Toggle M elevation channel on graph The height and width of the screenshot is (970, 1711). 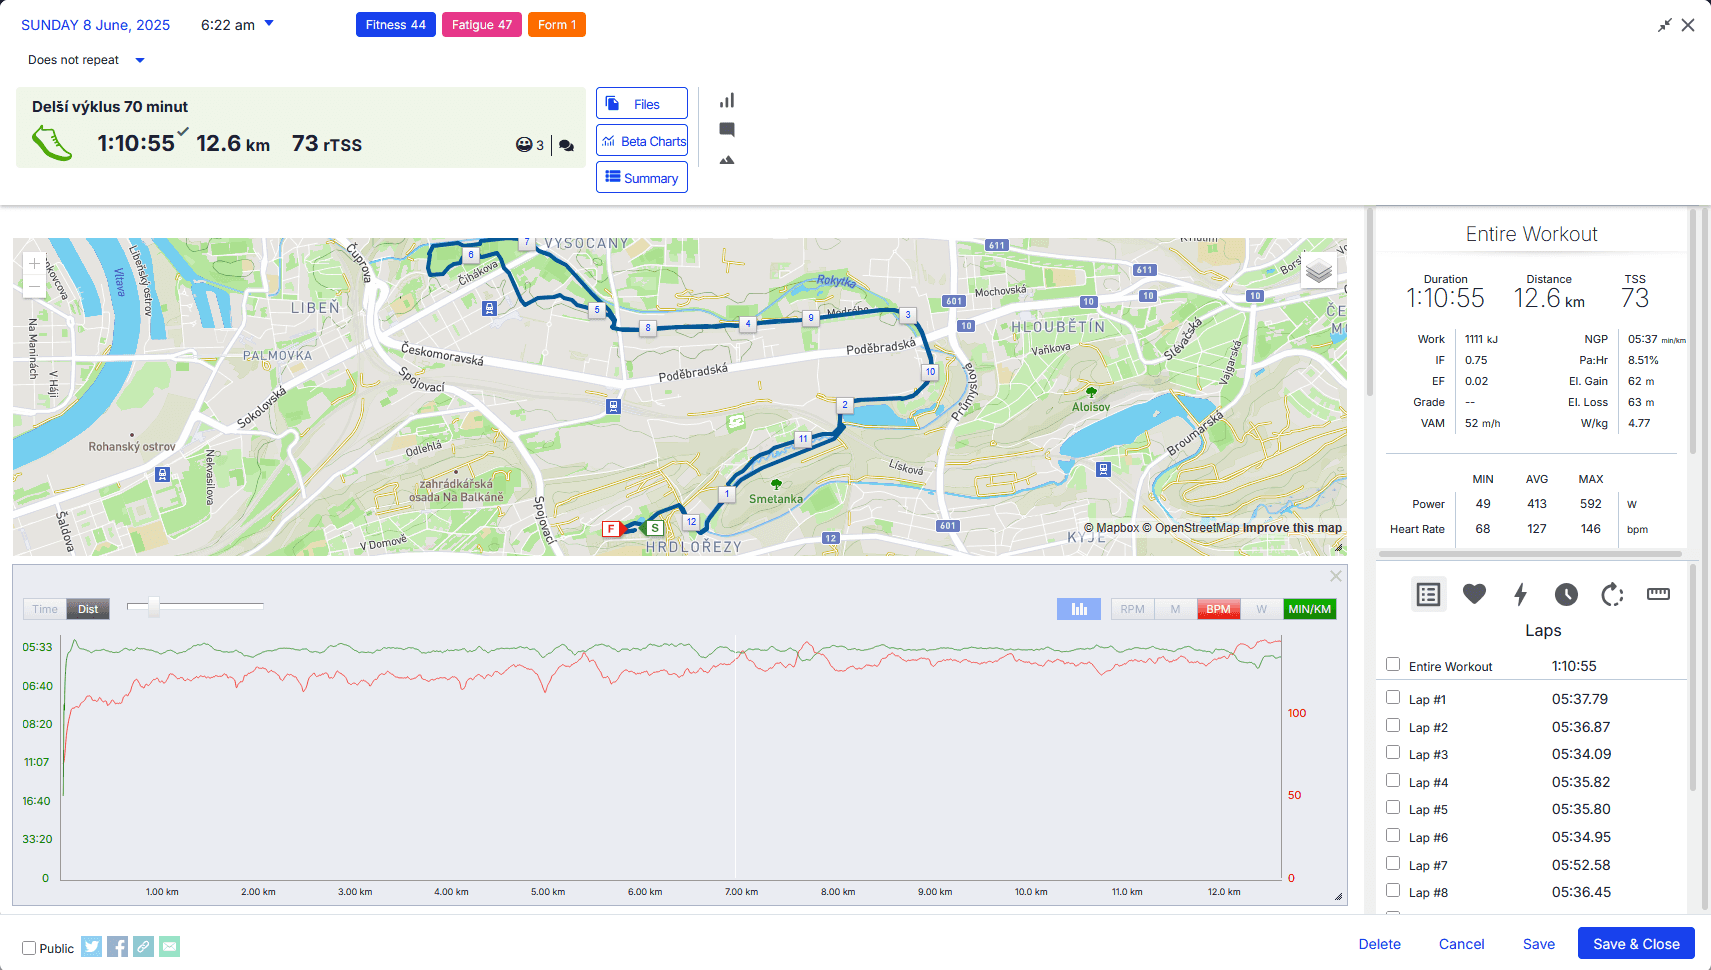tap(1175, 609)
